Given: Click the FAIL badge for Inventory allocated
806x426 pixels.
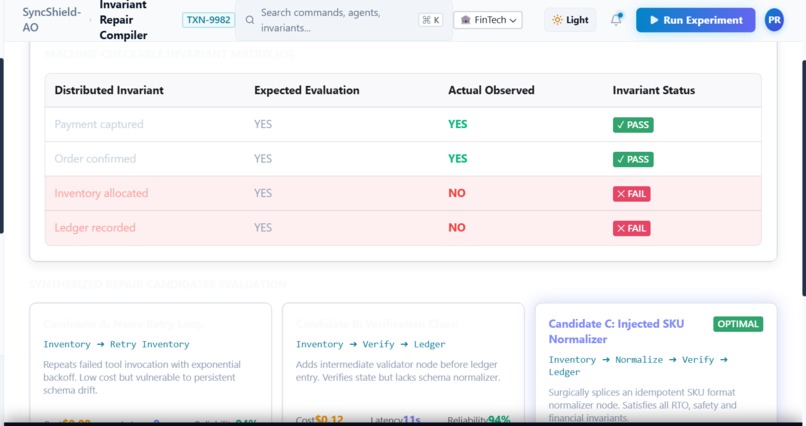Looking at the screenshot, I should pyautogui.click(x=631, y=194).
